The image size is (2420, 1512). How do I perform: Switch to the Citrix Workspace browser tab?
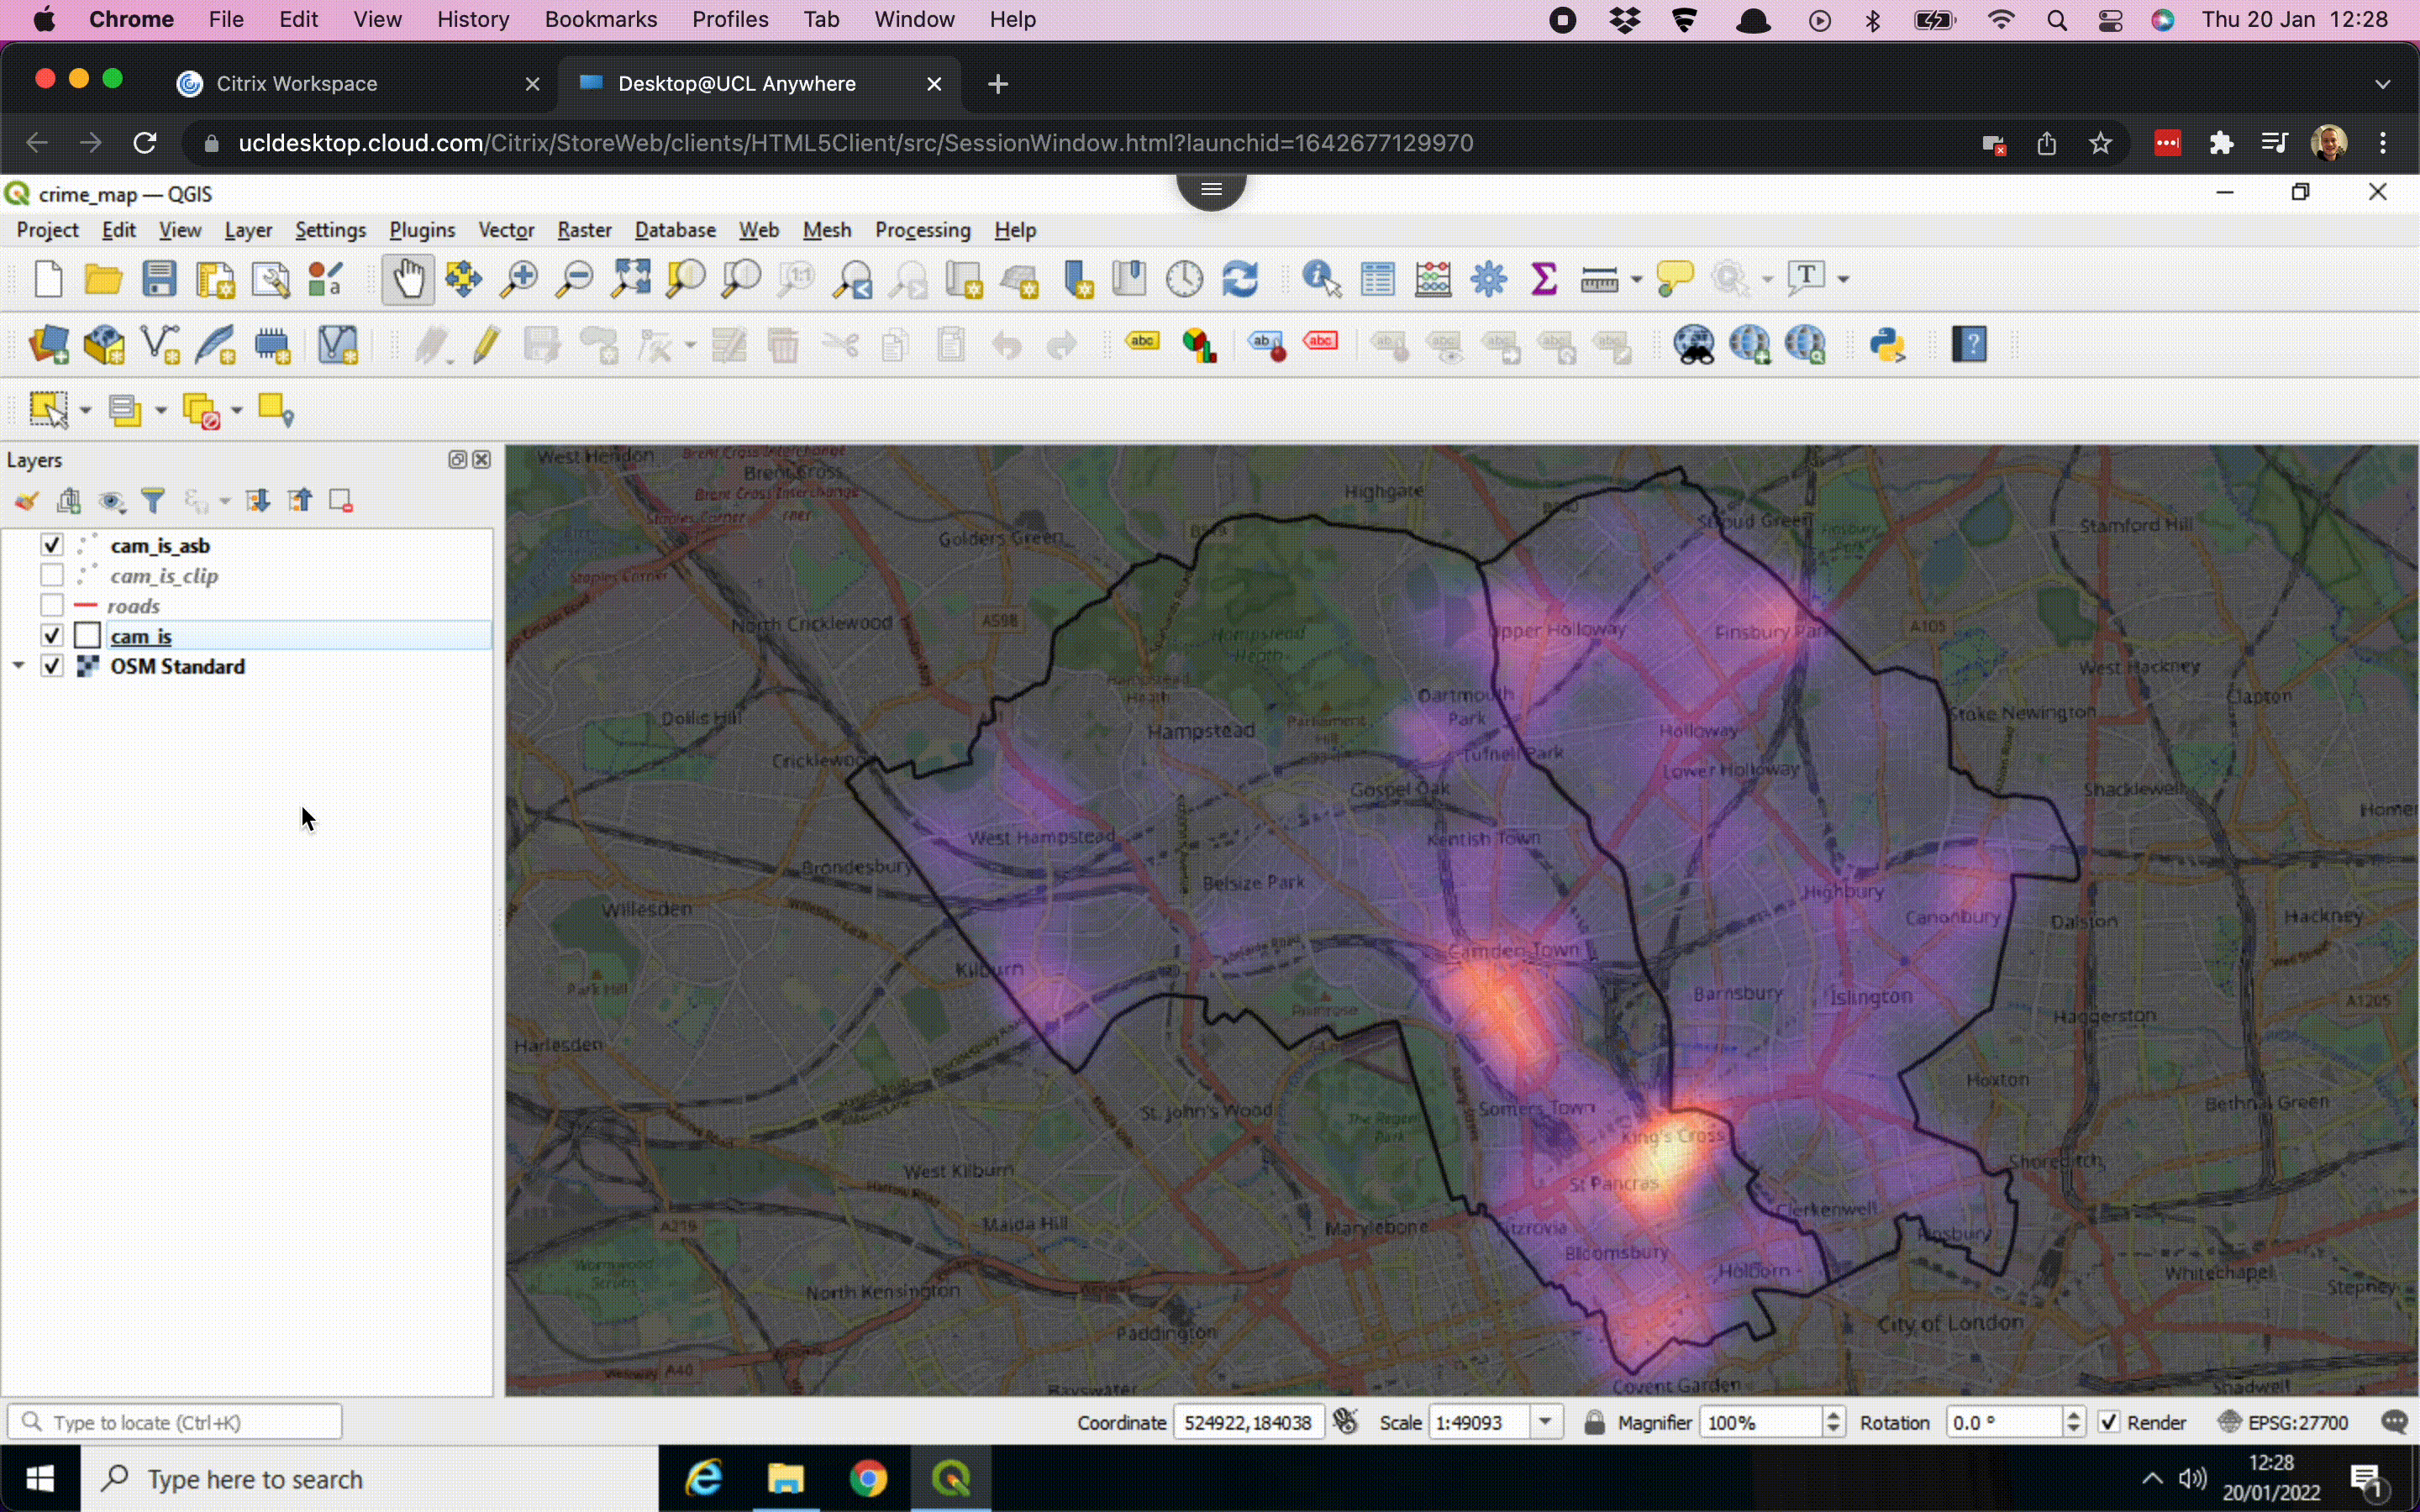(296, 83)
